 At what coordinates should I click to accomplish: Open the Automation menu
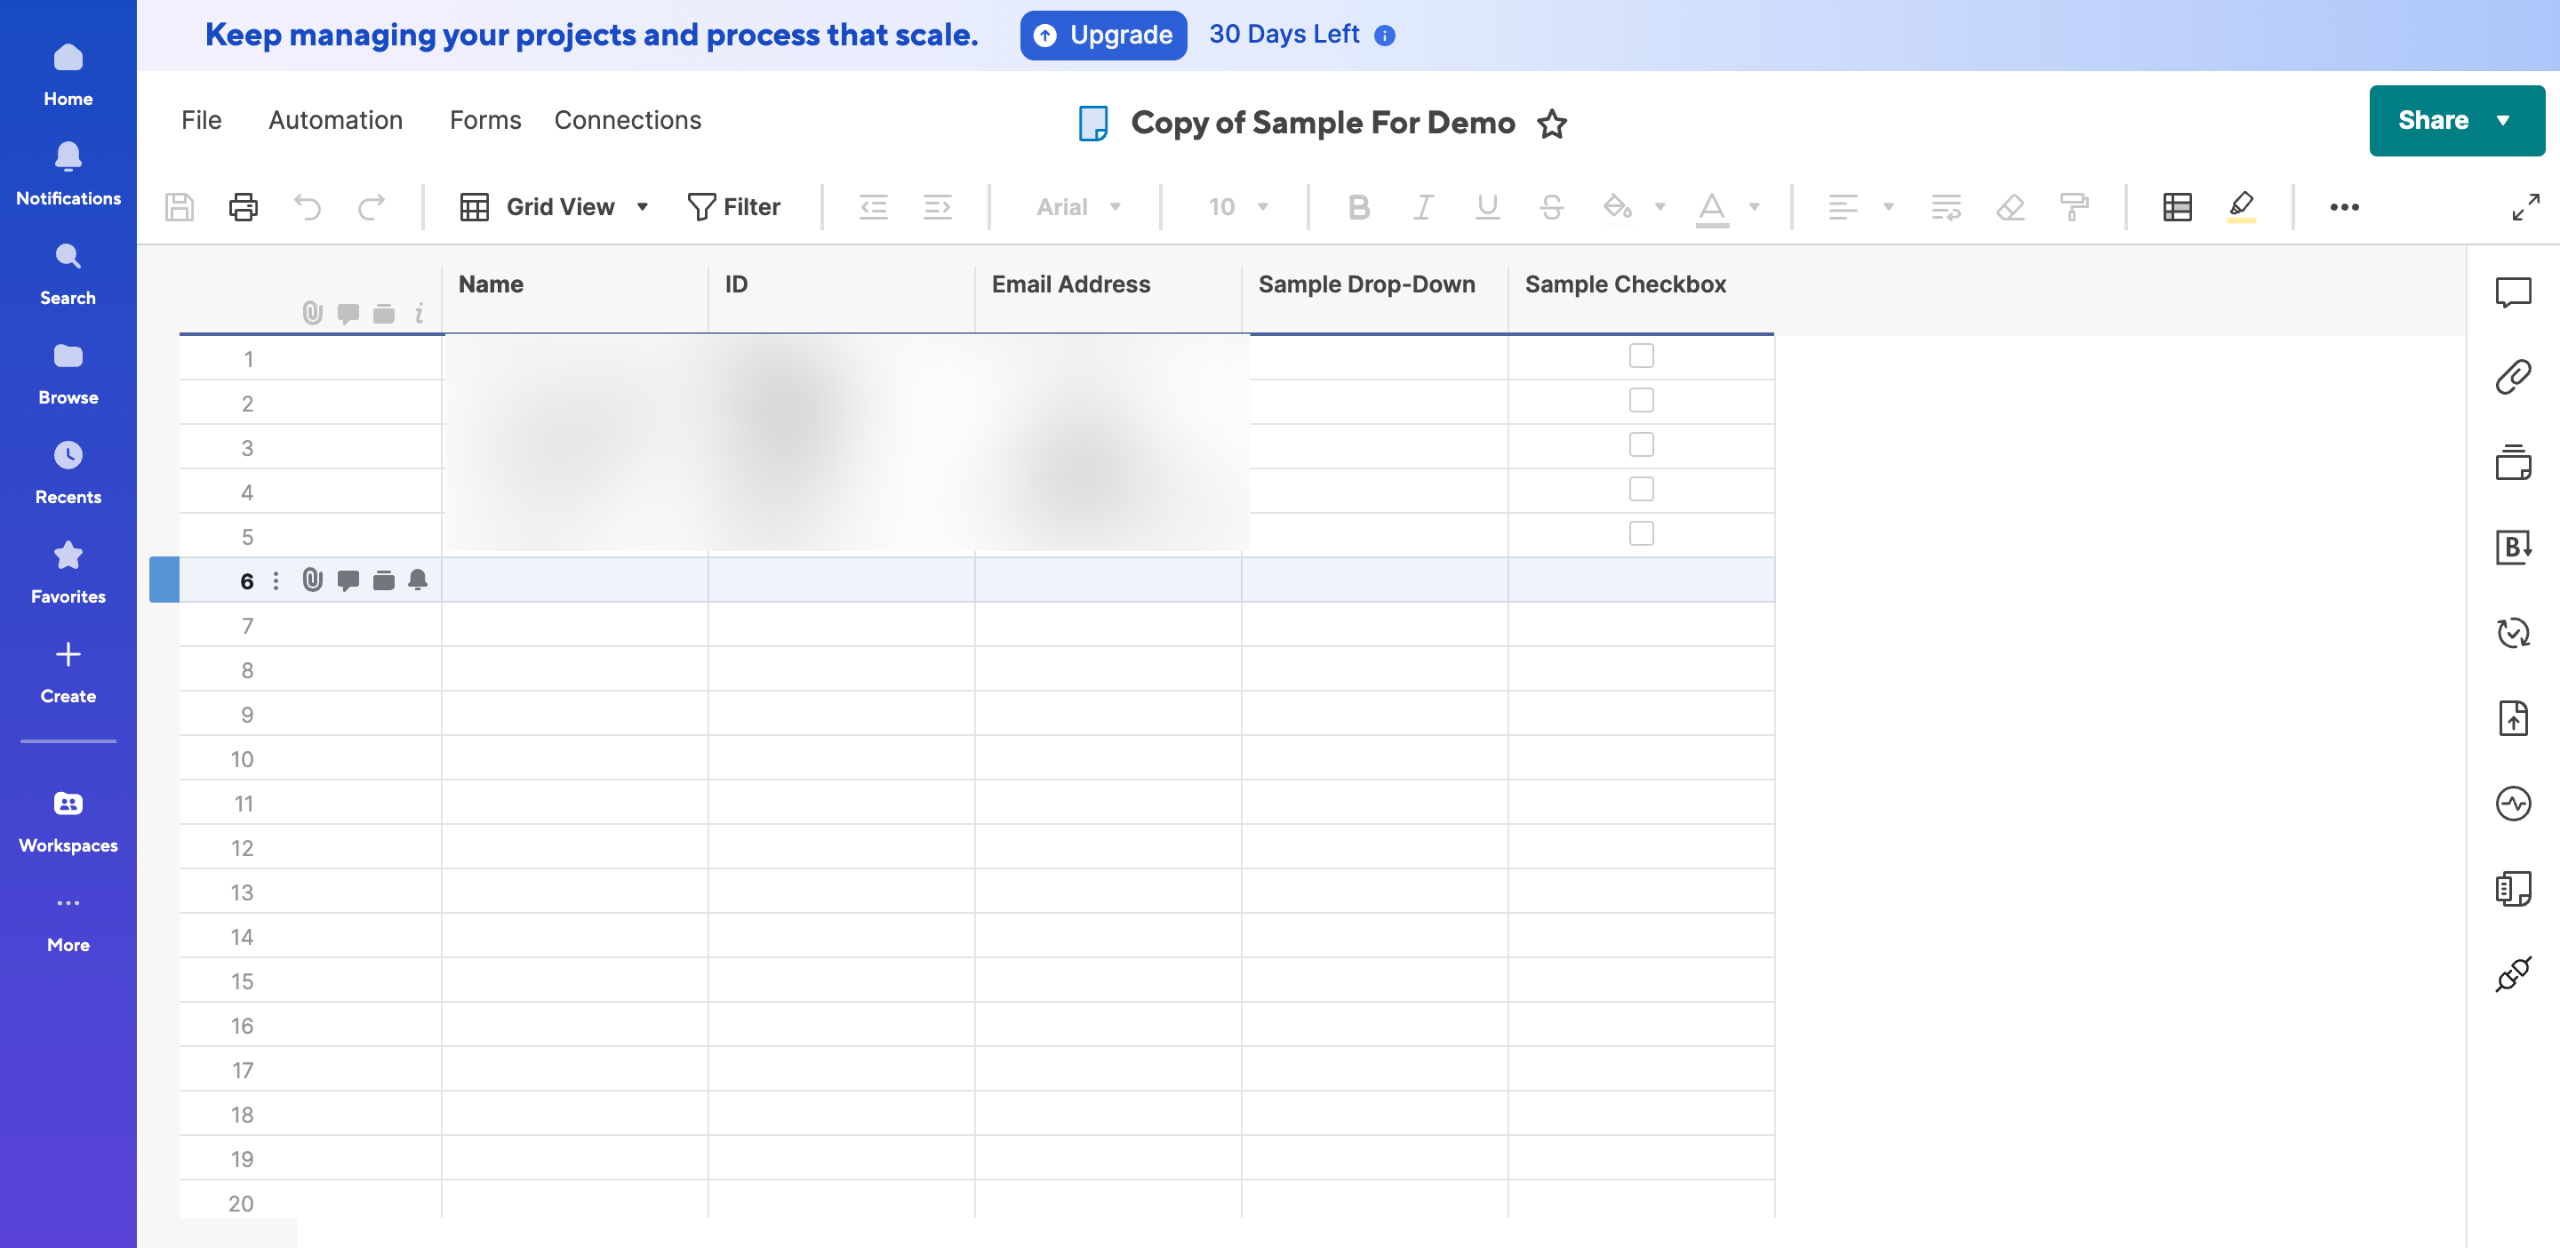pyautogui.click(x=335, y=120)
